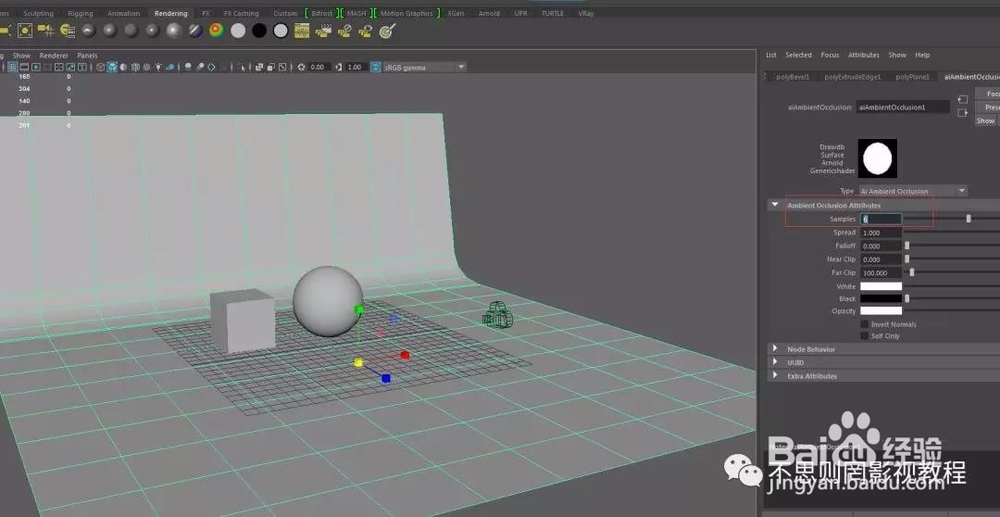Expand the Node Behavior section
The width and height of the screenshot is (1000, 517).
tap(775, 349)
